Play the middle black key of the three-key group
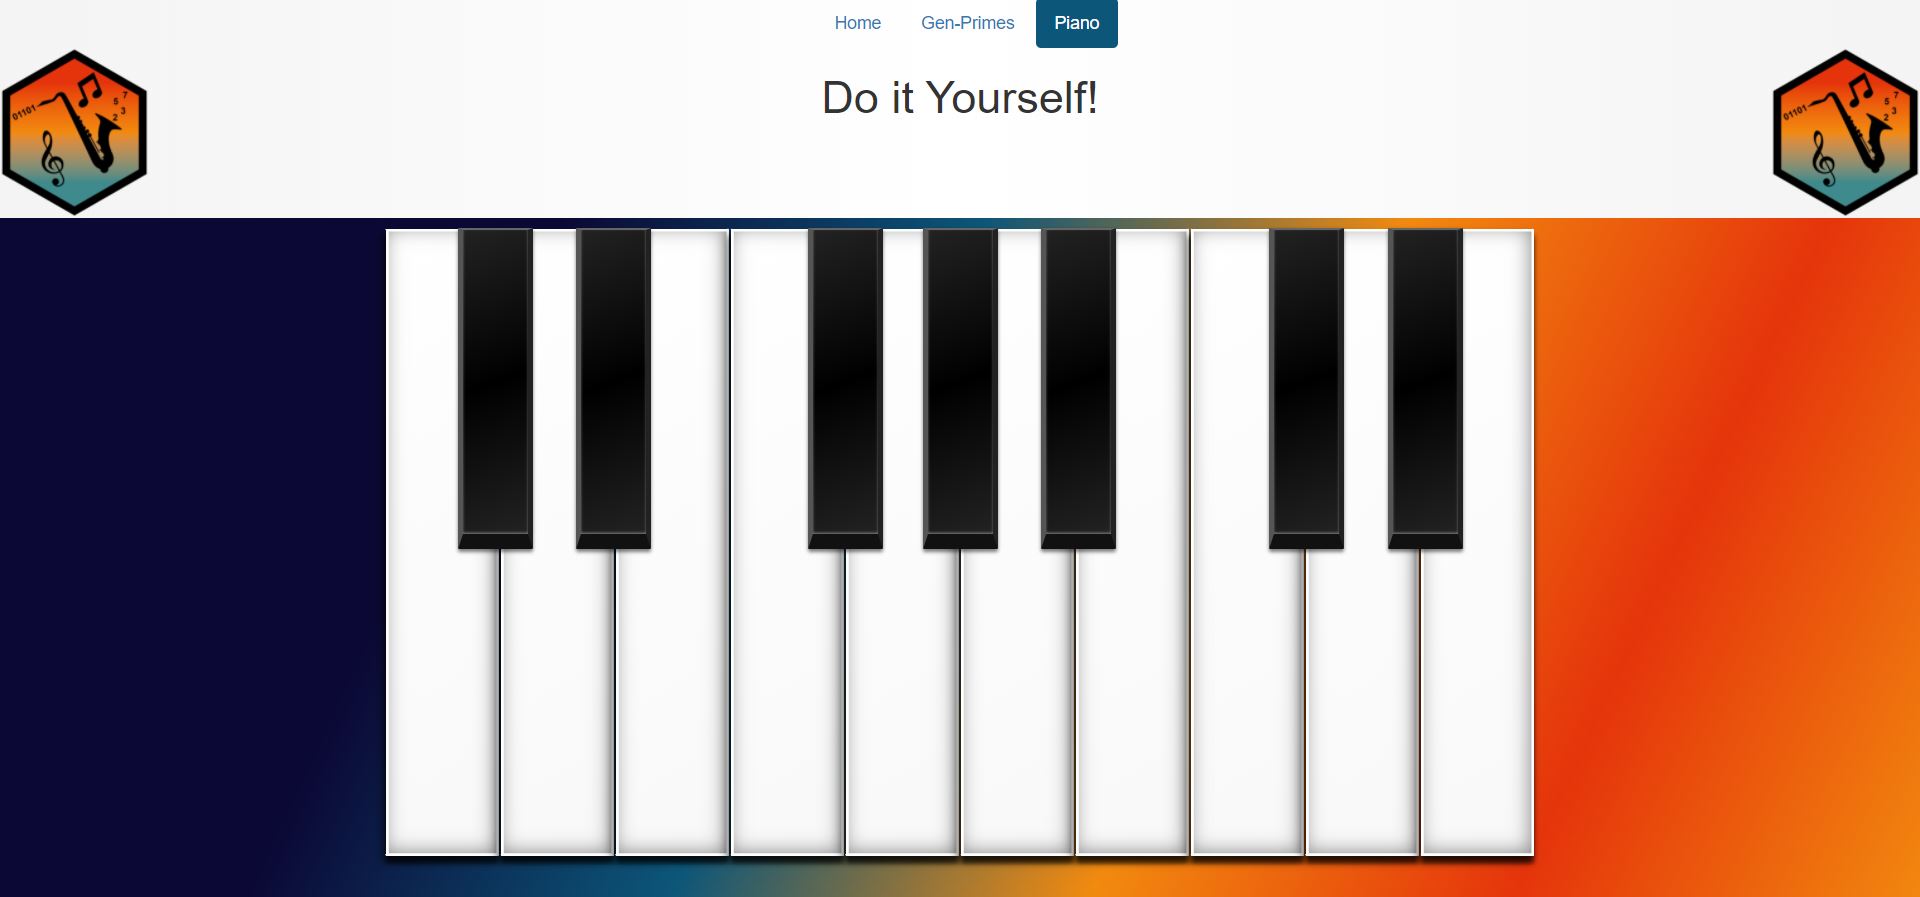This screenshot has width=1920, height=897. click(x=960, y=388)
